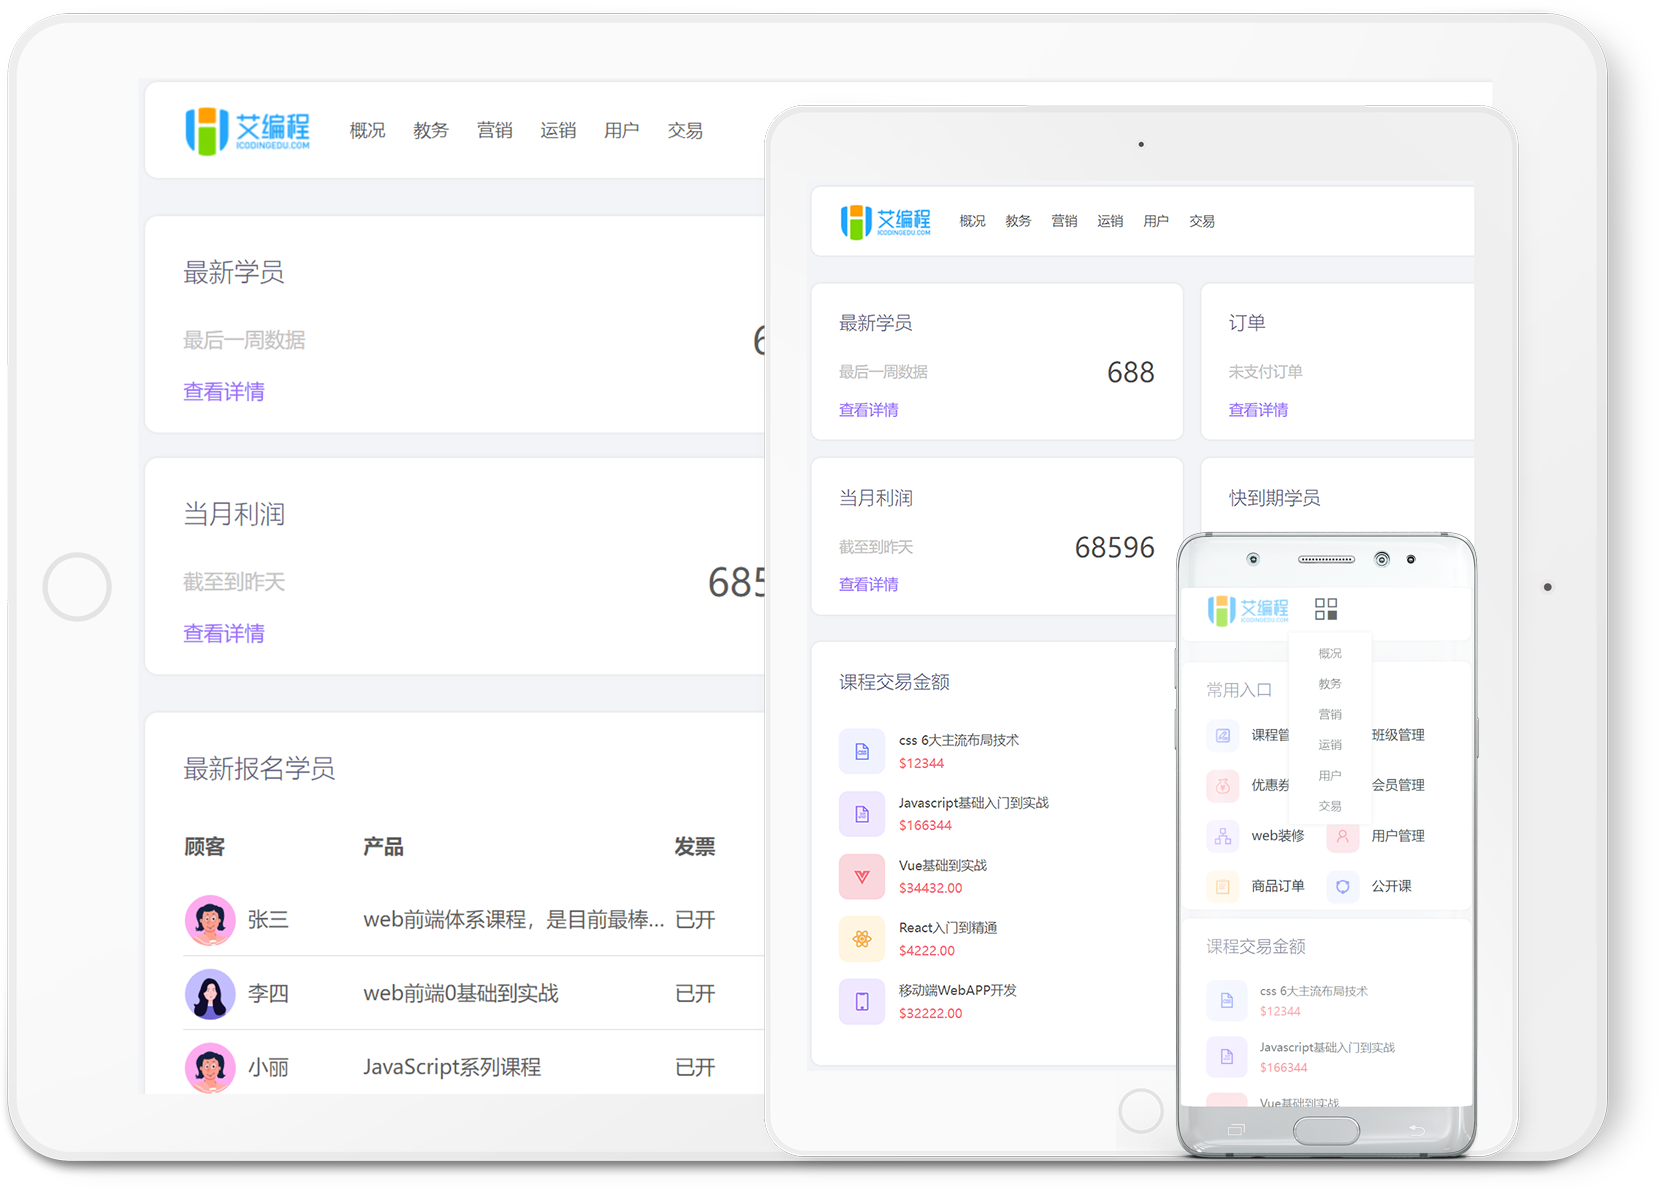Click the JavaScript系列课程 product cell
Viewport: 1658px width, 1192px height.
(x=452, y=1068)
